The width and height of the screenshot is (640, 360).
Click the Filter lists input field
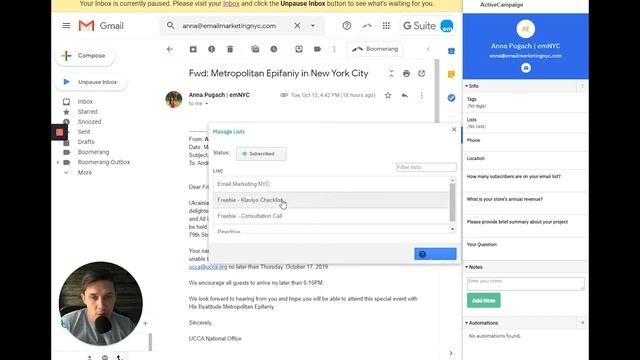(426, 167)
